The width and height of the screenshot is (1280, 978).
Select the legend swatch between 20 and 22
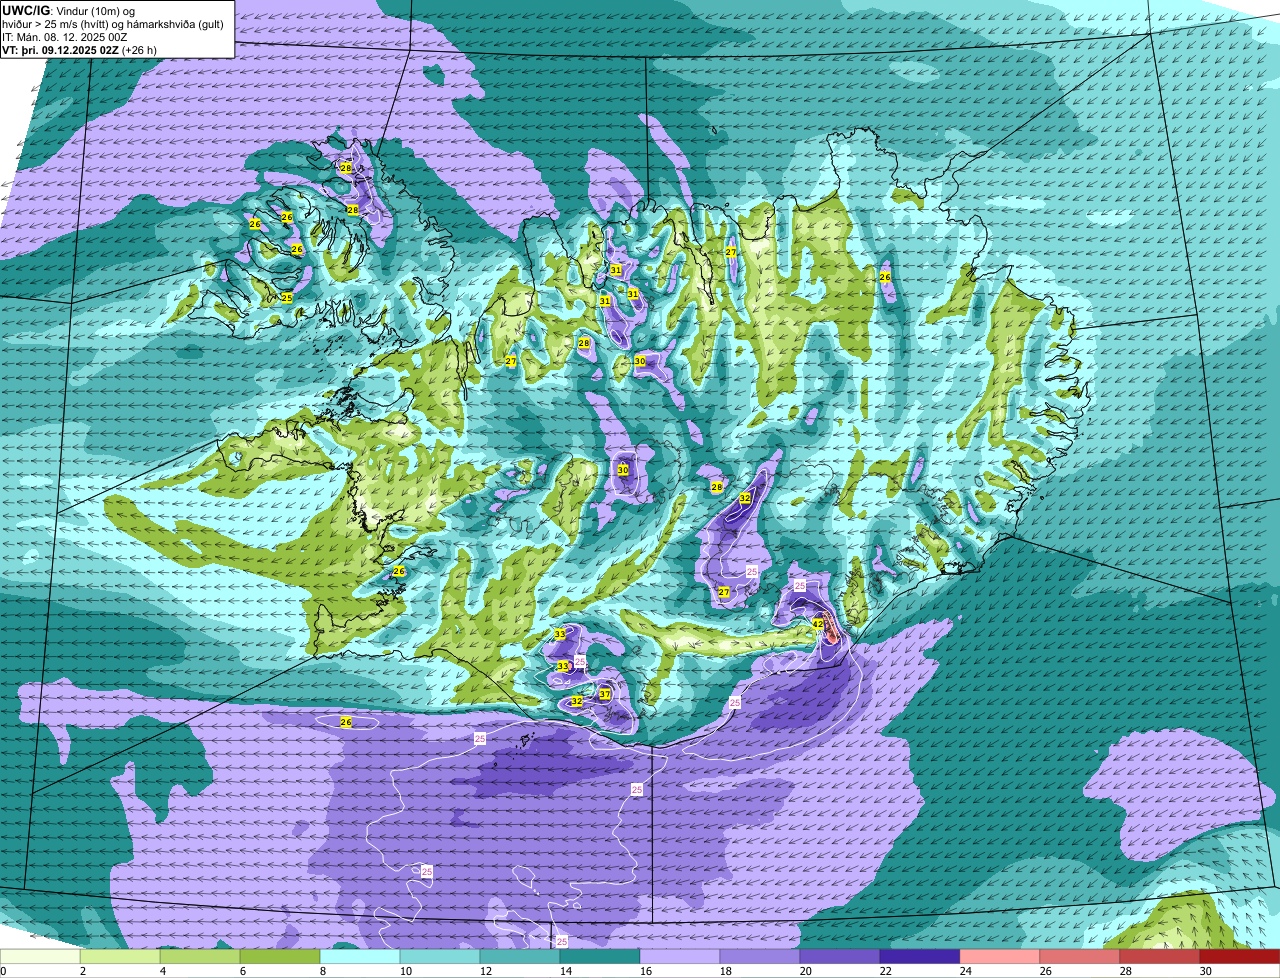click(x=840, y=956)
